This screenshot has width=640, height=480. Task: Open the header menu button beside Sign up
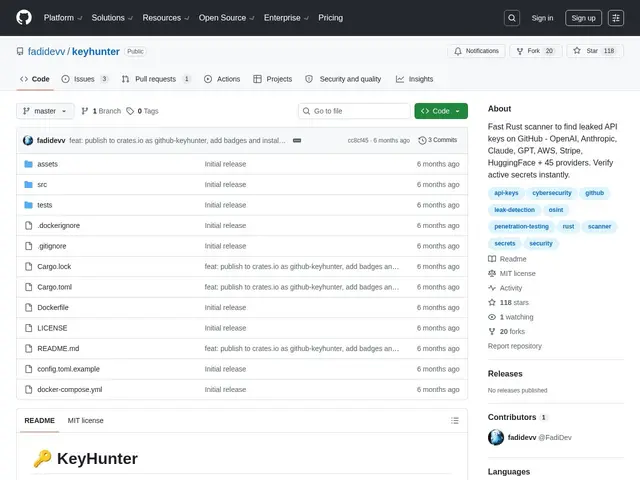(616, 18)
